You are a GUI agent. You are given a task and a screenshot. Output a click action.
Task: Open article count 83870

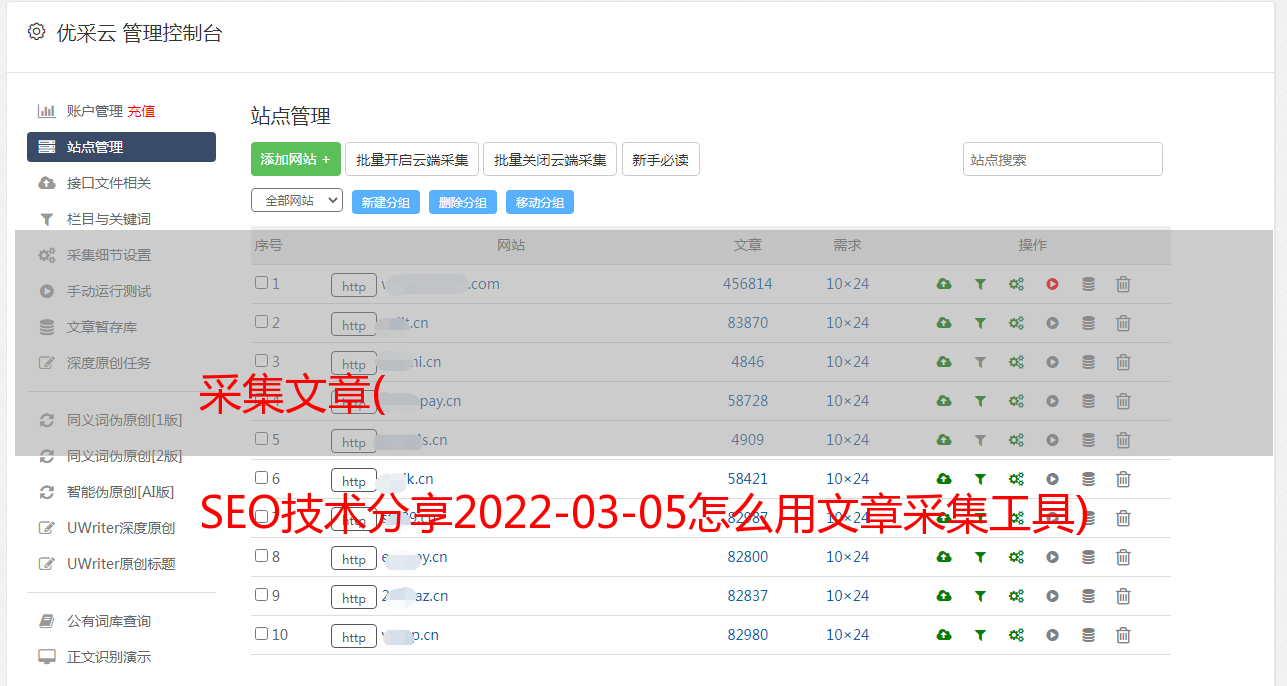coord(748,323)
